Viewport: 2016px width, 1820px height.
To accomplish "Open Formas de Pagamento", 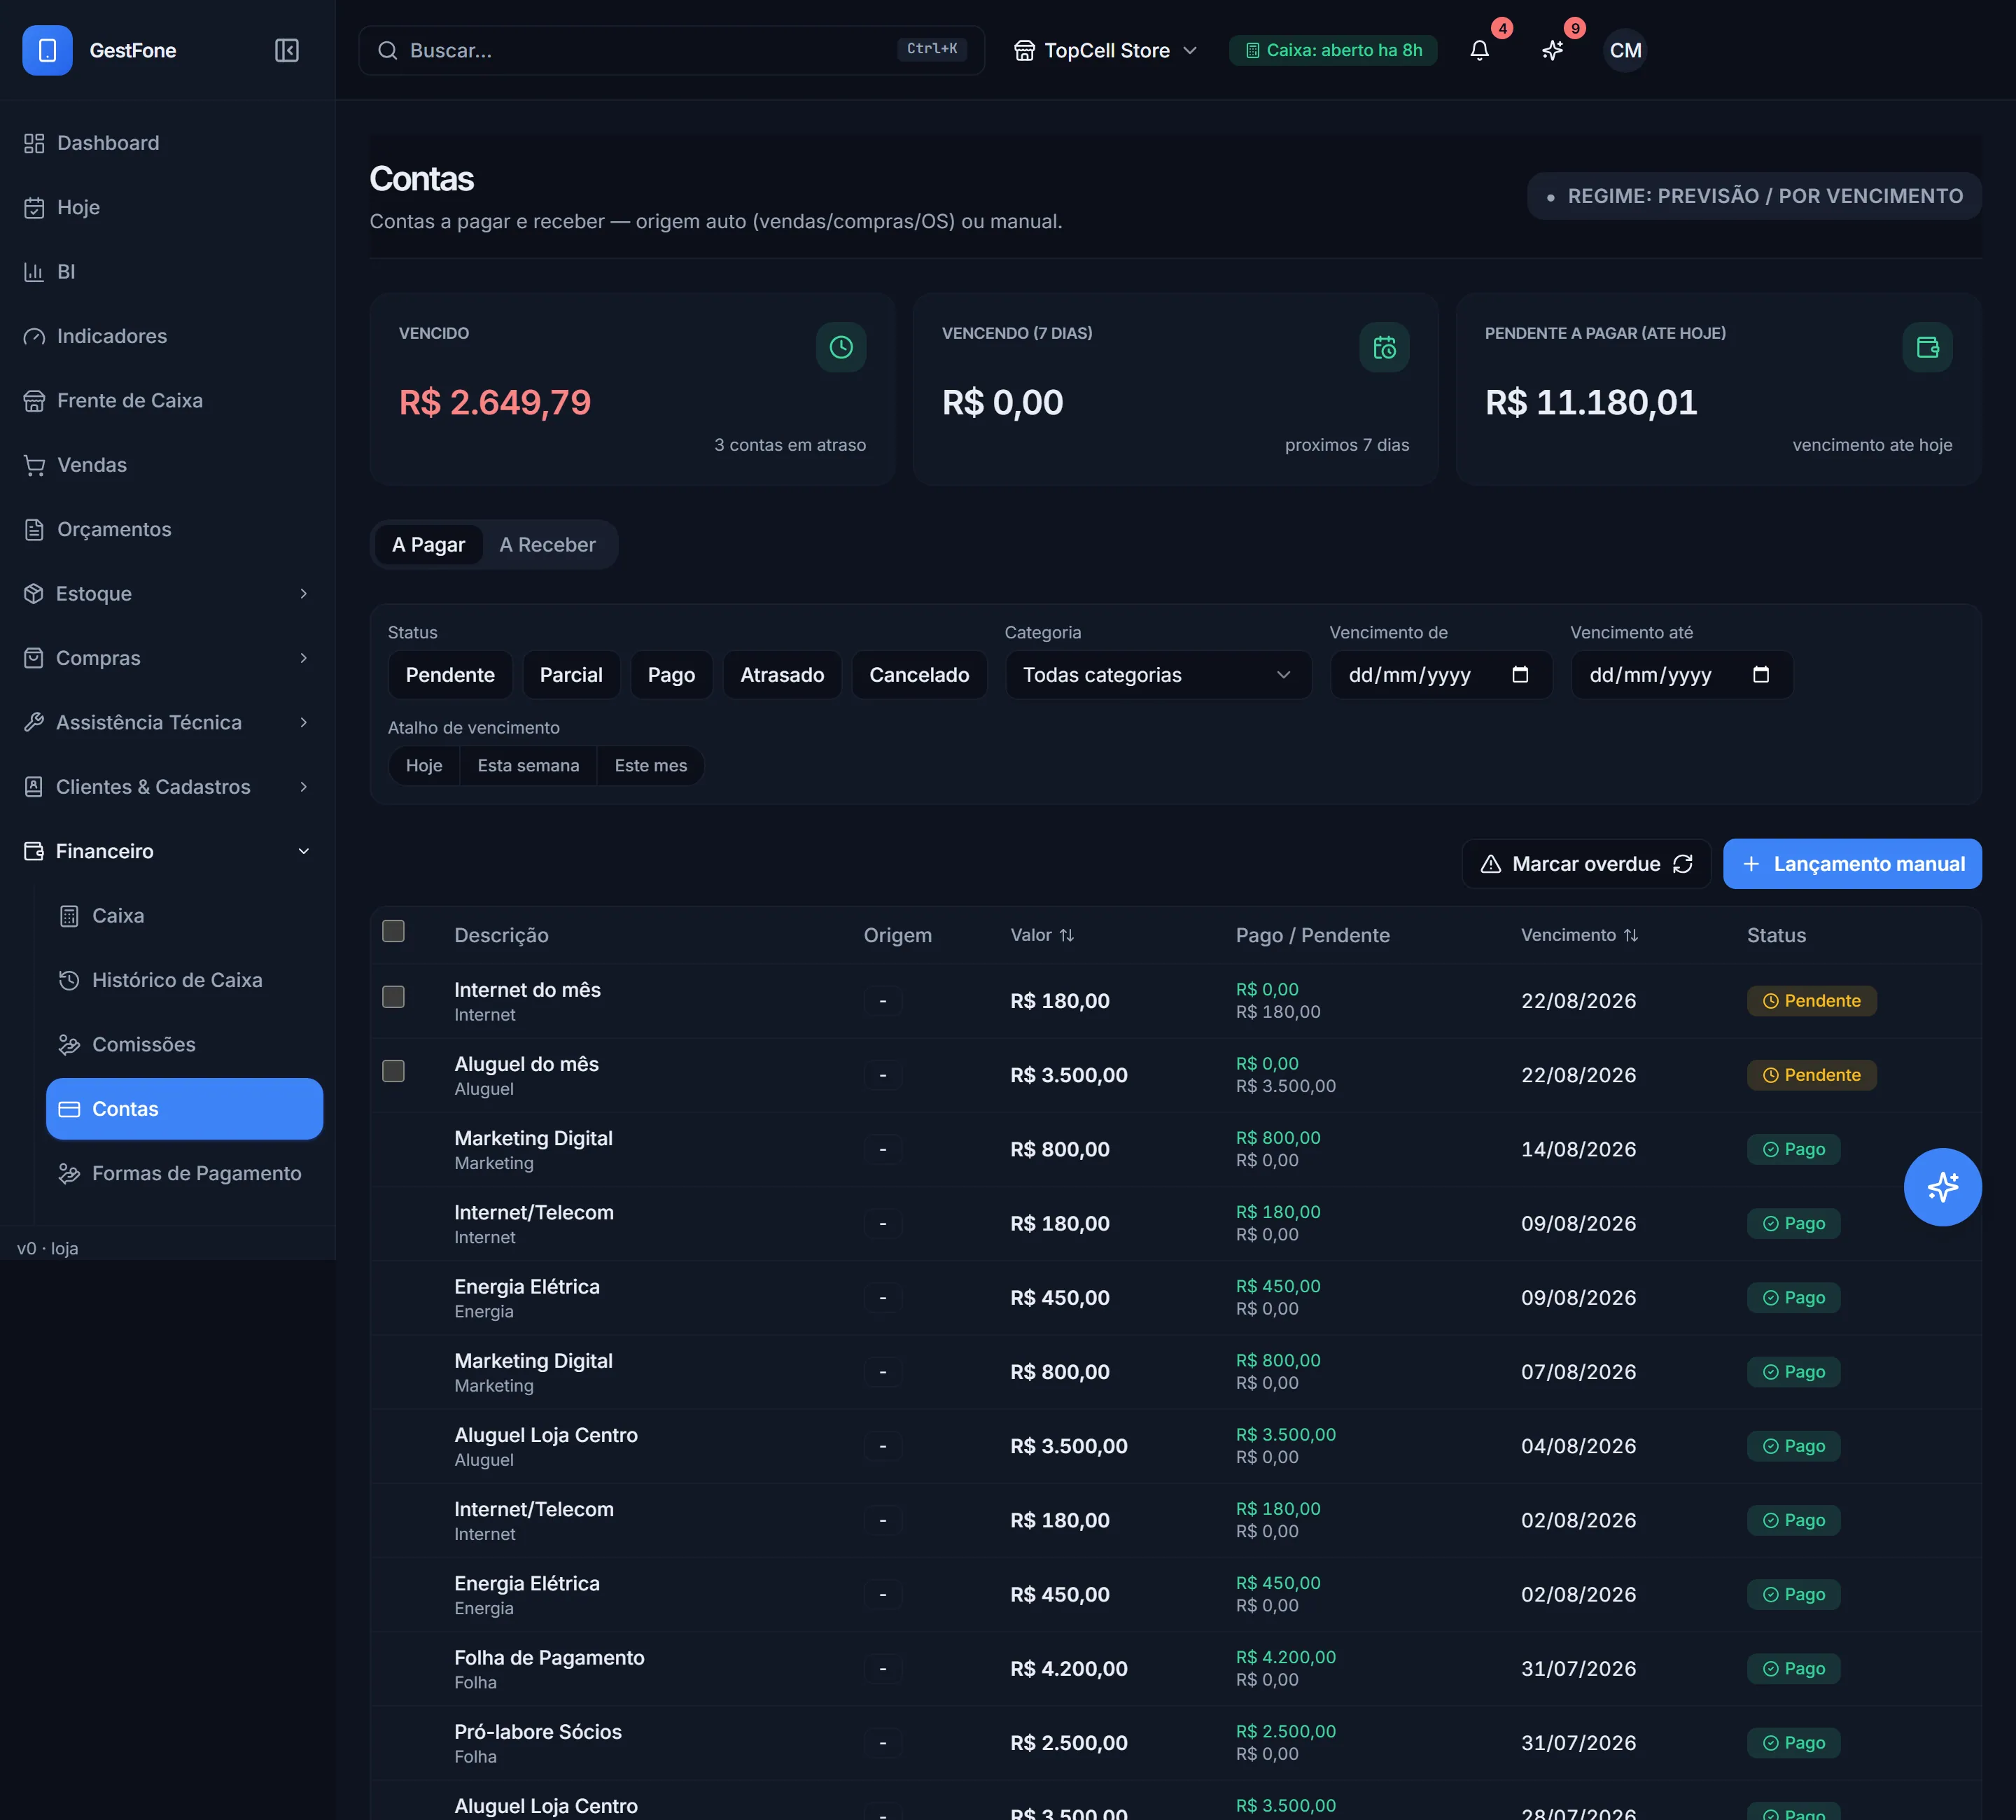I will tap(184, 1174).
